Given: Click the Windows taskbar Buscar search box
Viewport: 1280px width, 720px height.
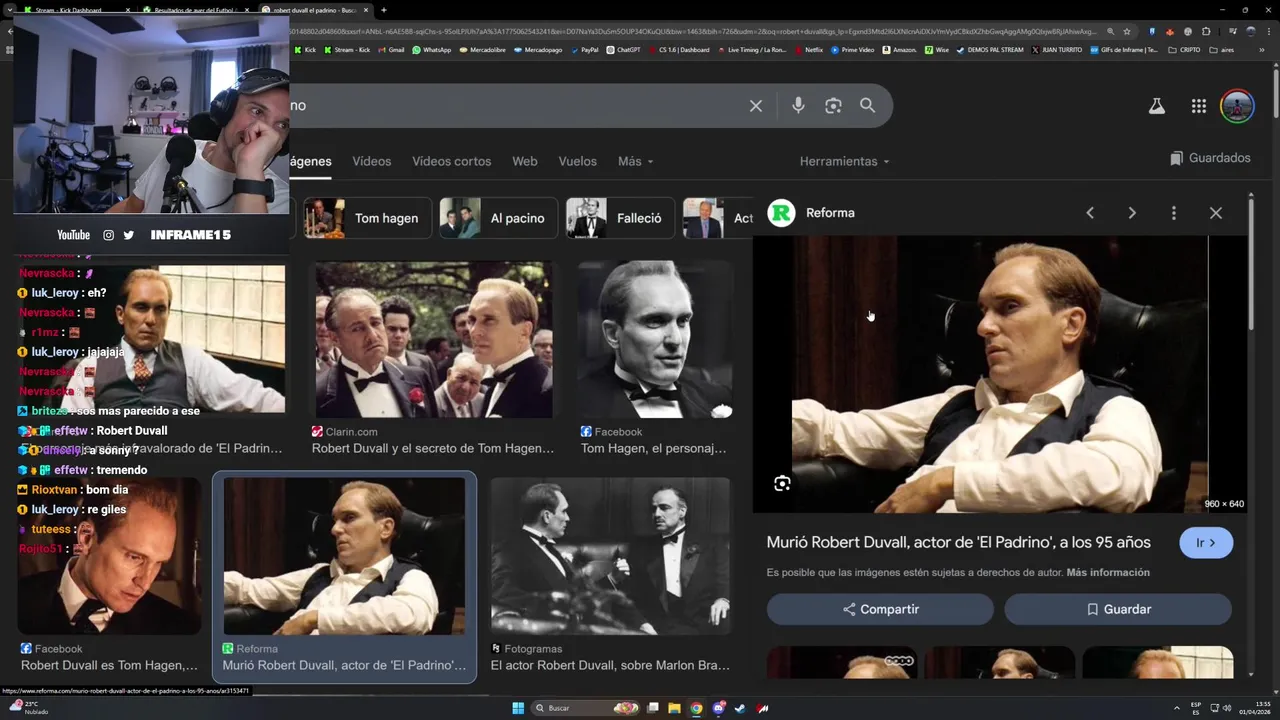Looking at the screenshot, I should [585, 708].
